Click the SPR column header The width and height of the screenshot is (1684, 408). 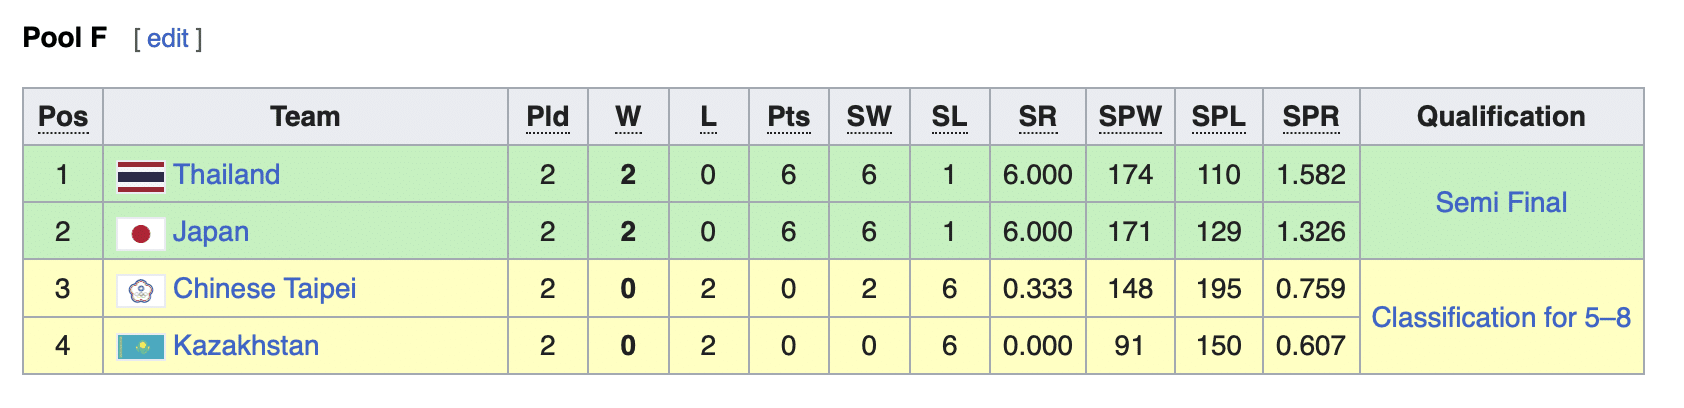point(1310,117)
